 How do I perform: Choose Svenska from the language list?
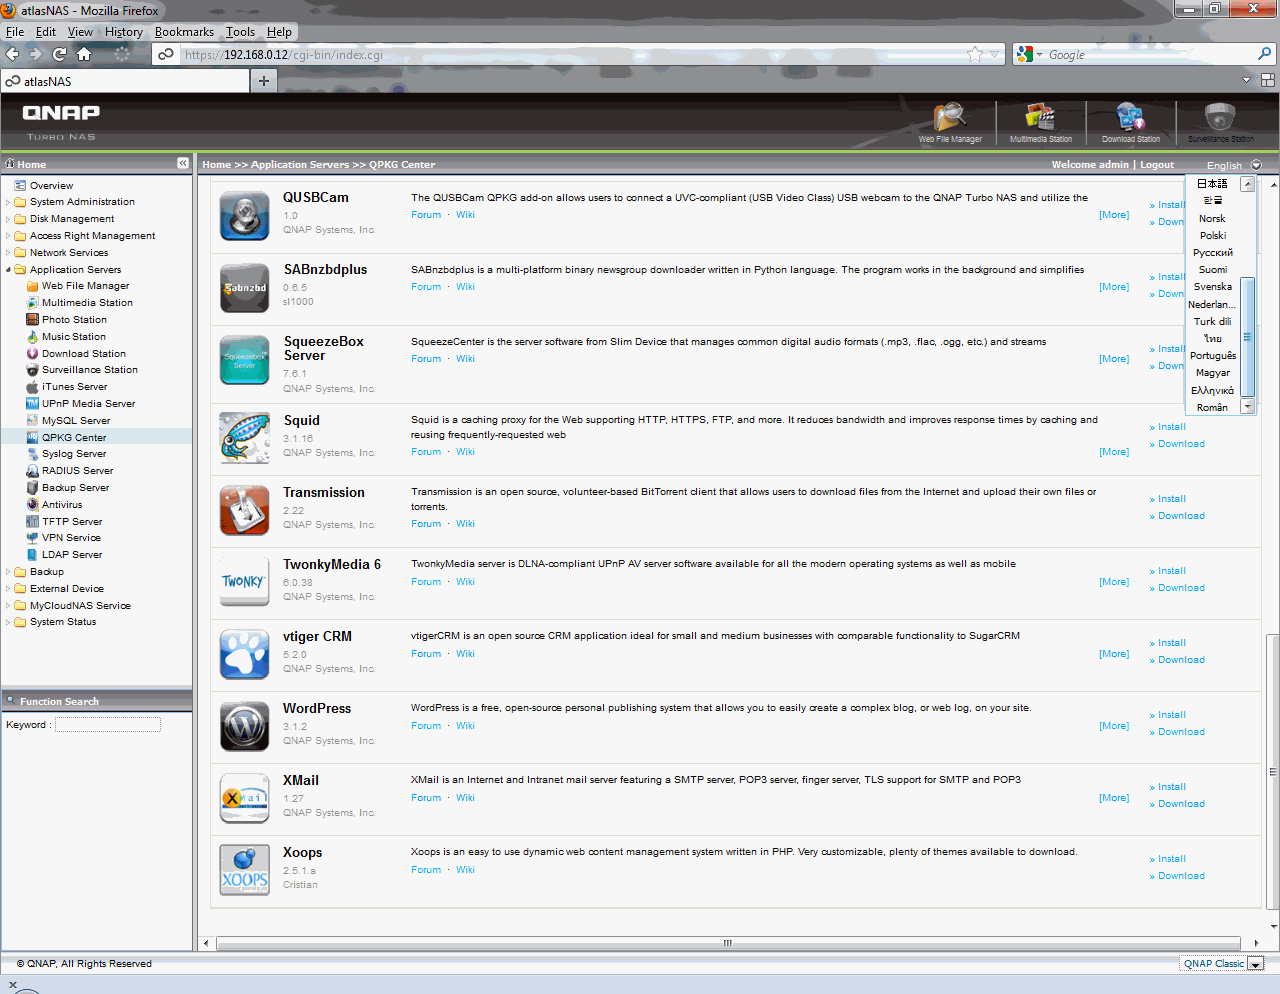[x=1213, y=287]
